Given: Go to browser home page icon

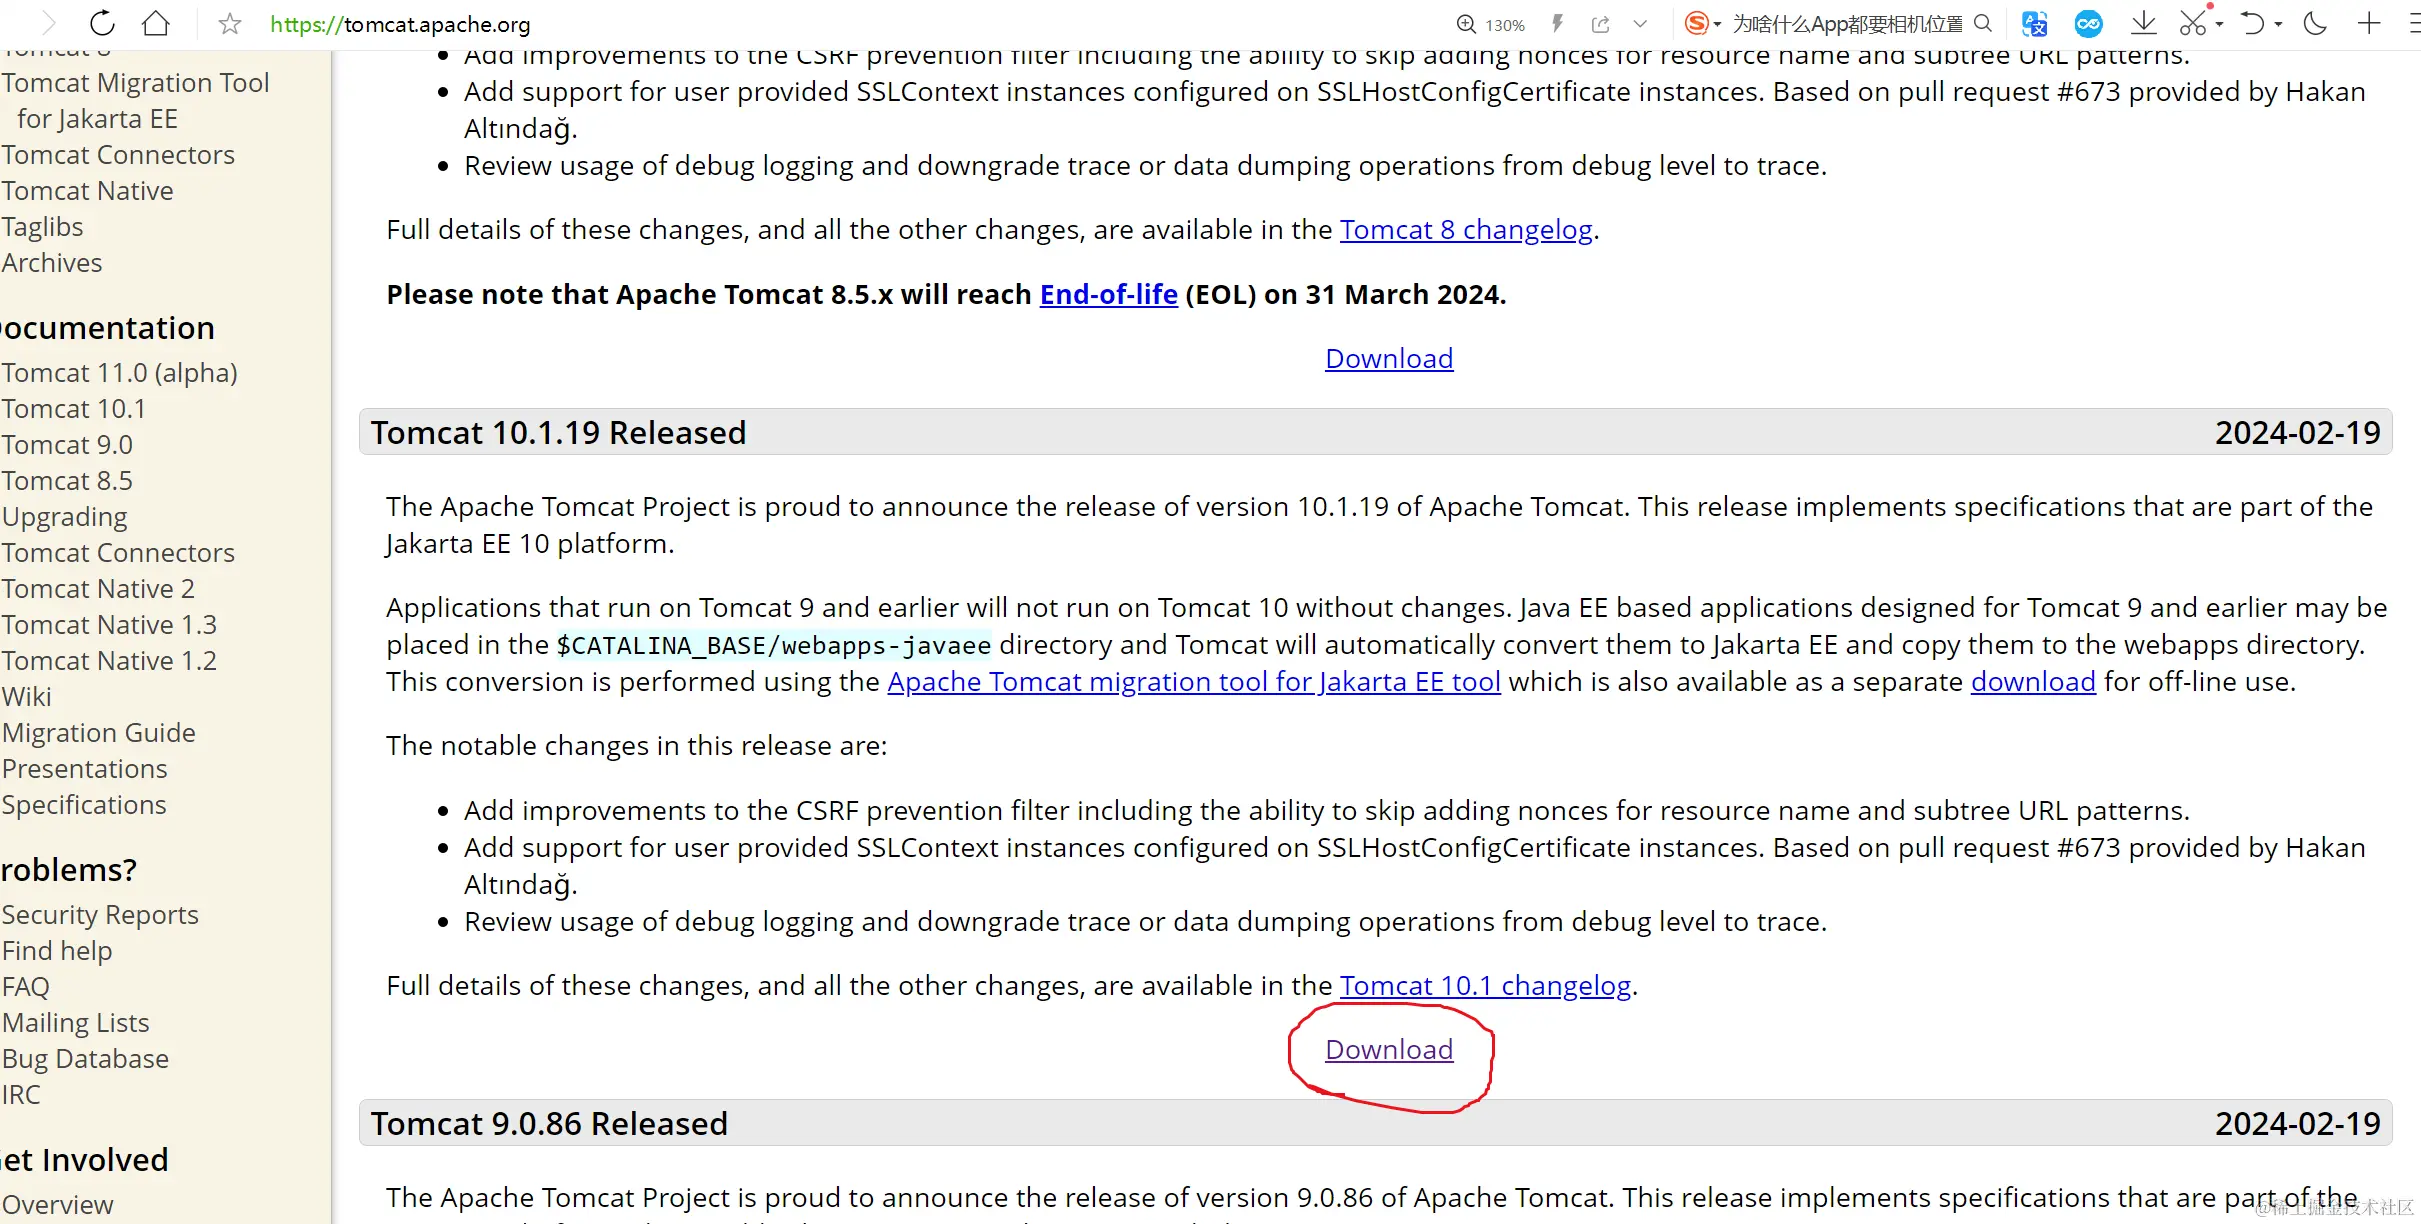Looking at the screenshot, I should (x=156, y=23).
